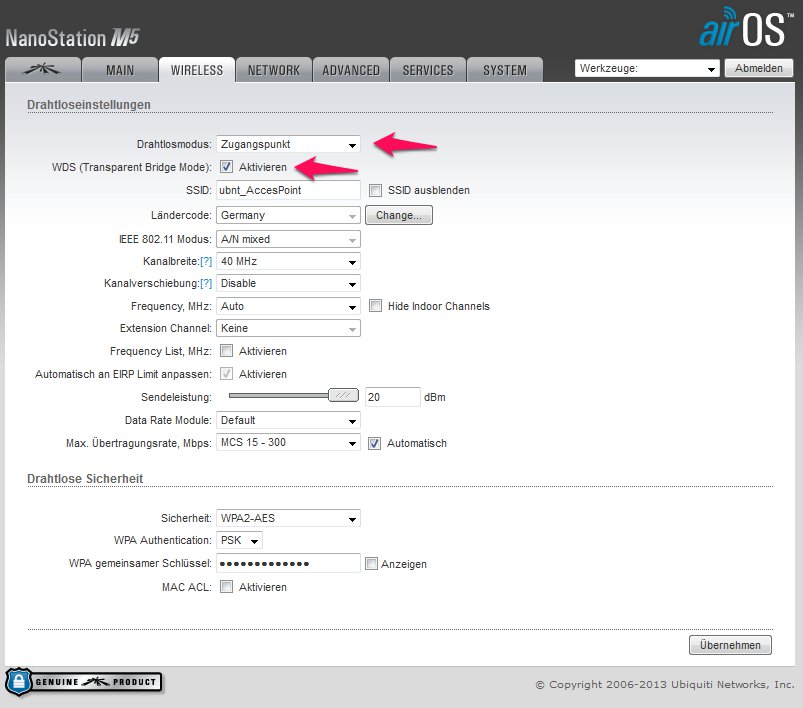
Task: Click the Sendeleistung dBm value field
Action: tap(393, 397)
